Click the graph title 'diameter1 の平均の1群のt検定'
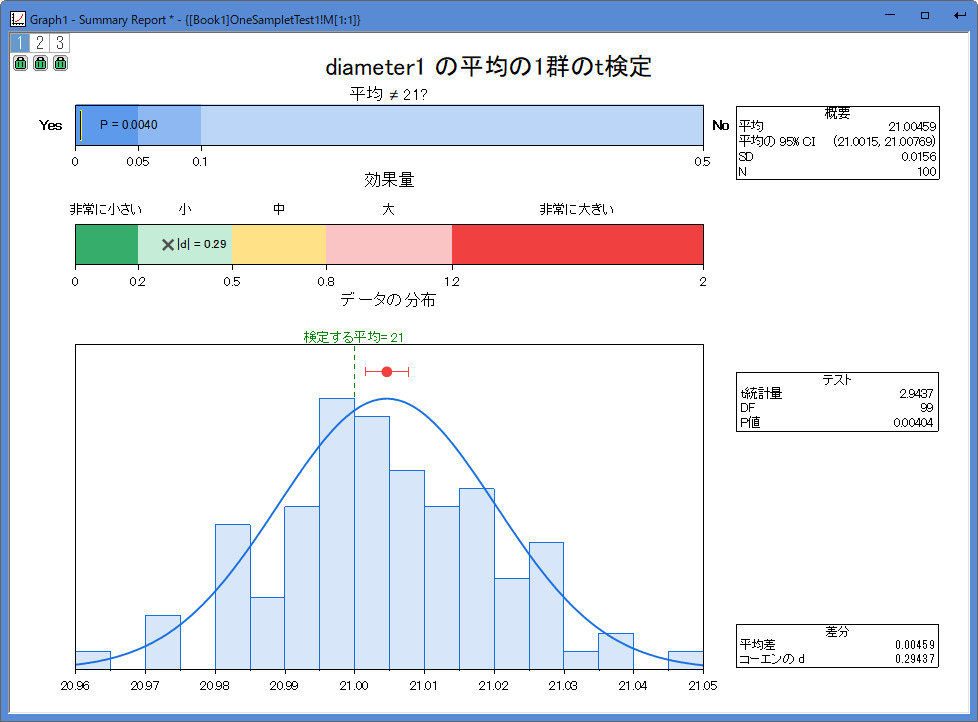This screenshot has height=722, width=978. coord(488,67)
